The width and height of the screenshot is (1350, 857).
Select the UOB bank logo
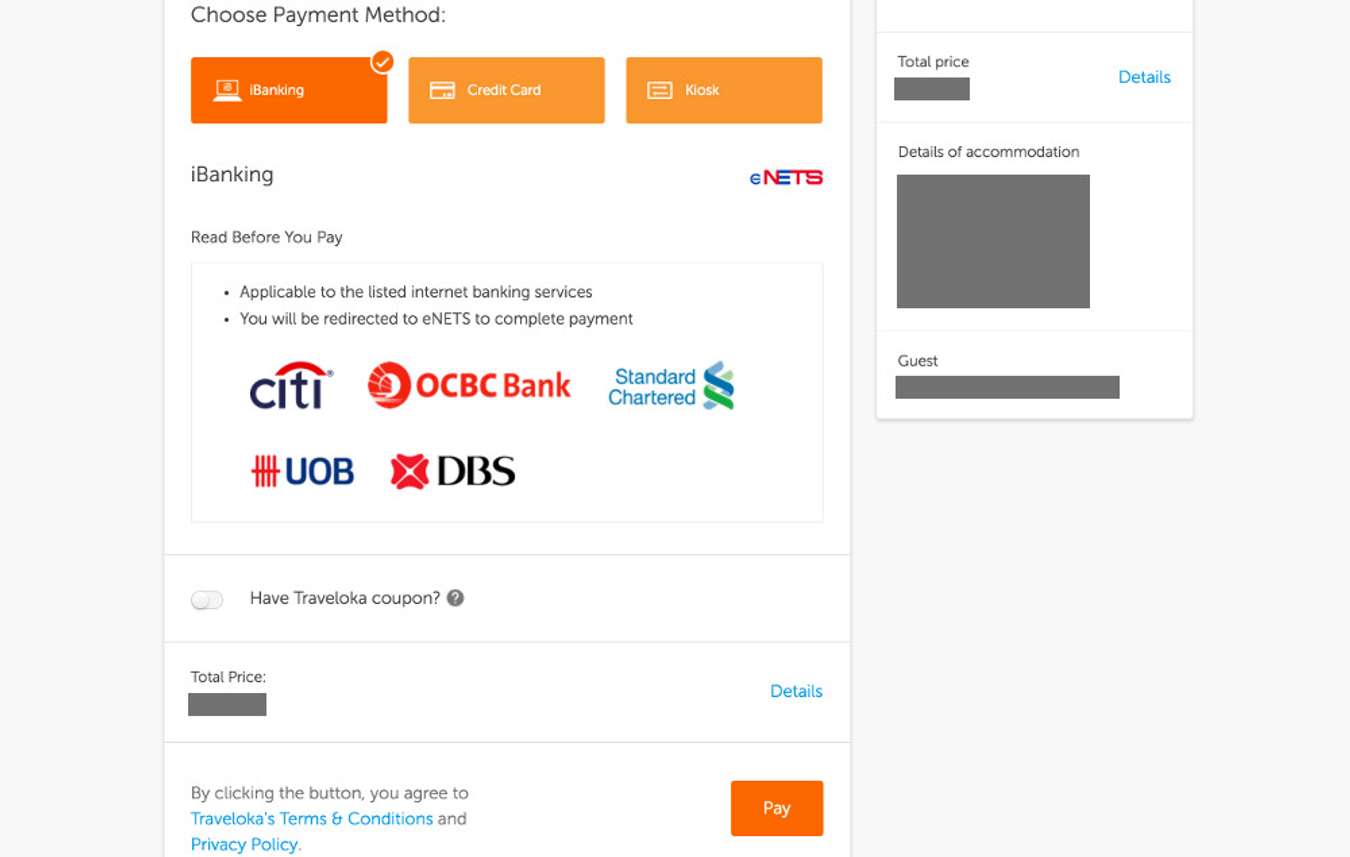click(302, 470)
